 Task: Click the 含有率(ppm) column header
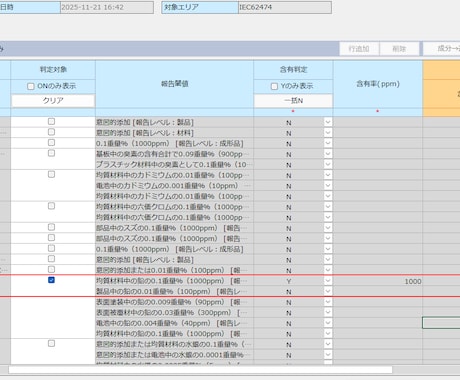click(378, 84)
